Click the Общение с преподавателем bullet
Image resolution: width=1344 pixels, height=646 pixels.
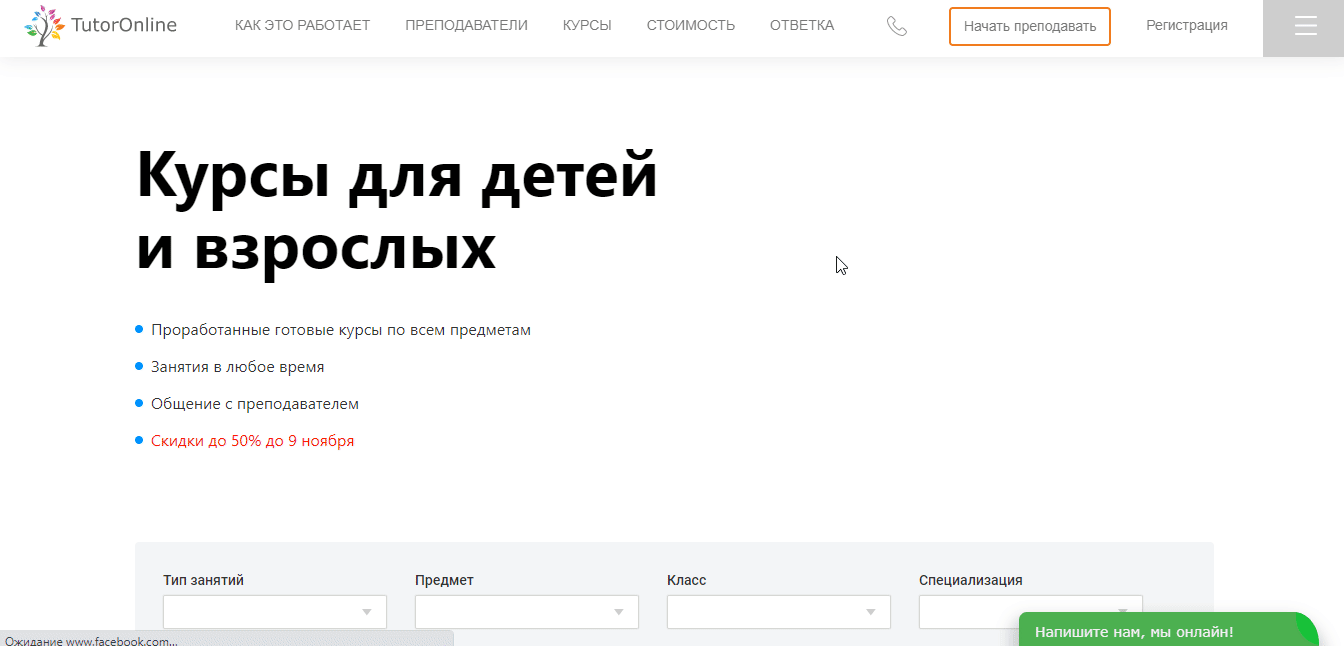click(x=254, y=403)
